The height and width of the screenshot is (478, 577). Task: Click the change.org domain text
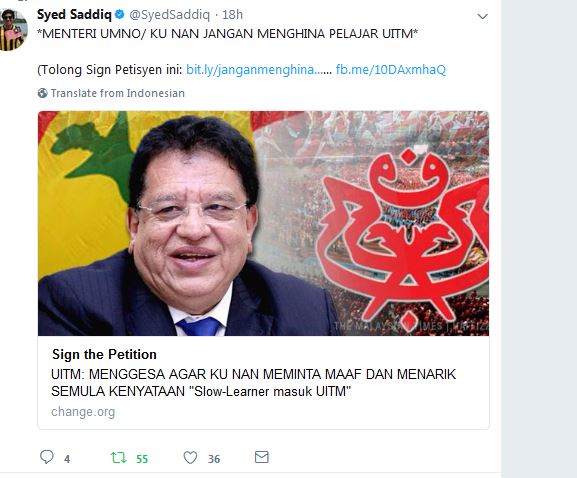[83, 412]
